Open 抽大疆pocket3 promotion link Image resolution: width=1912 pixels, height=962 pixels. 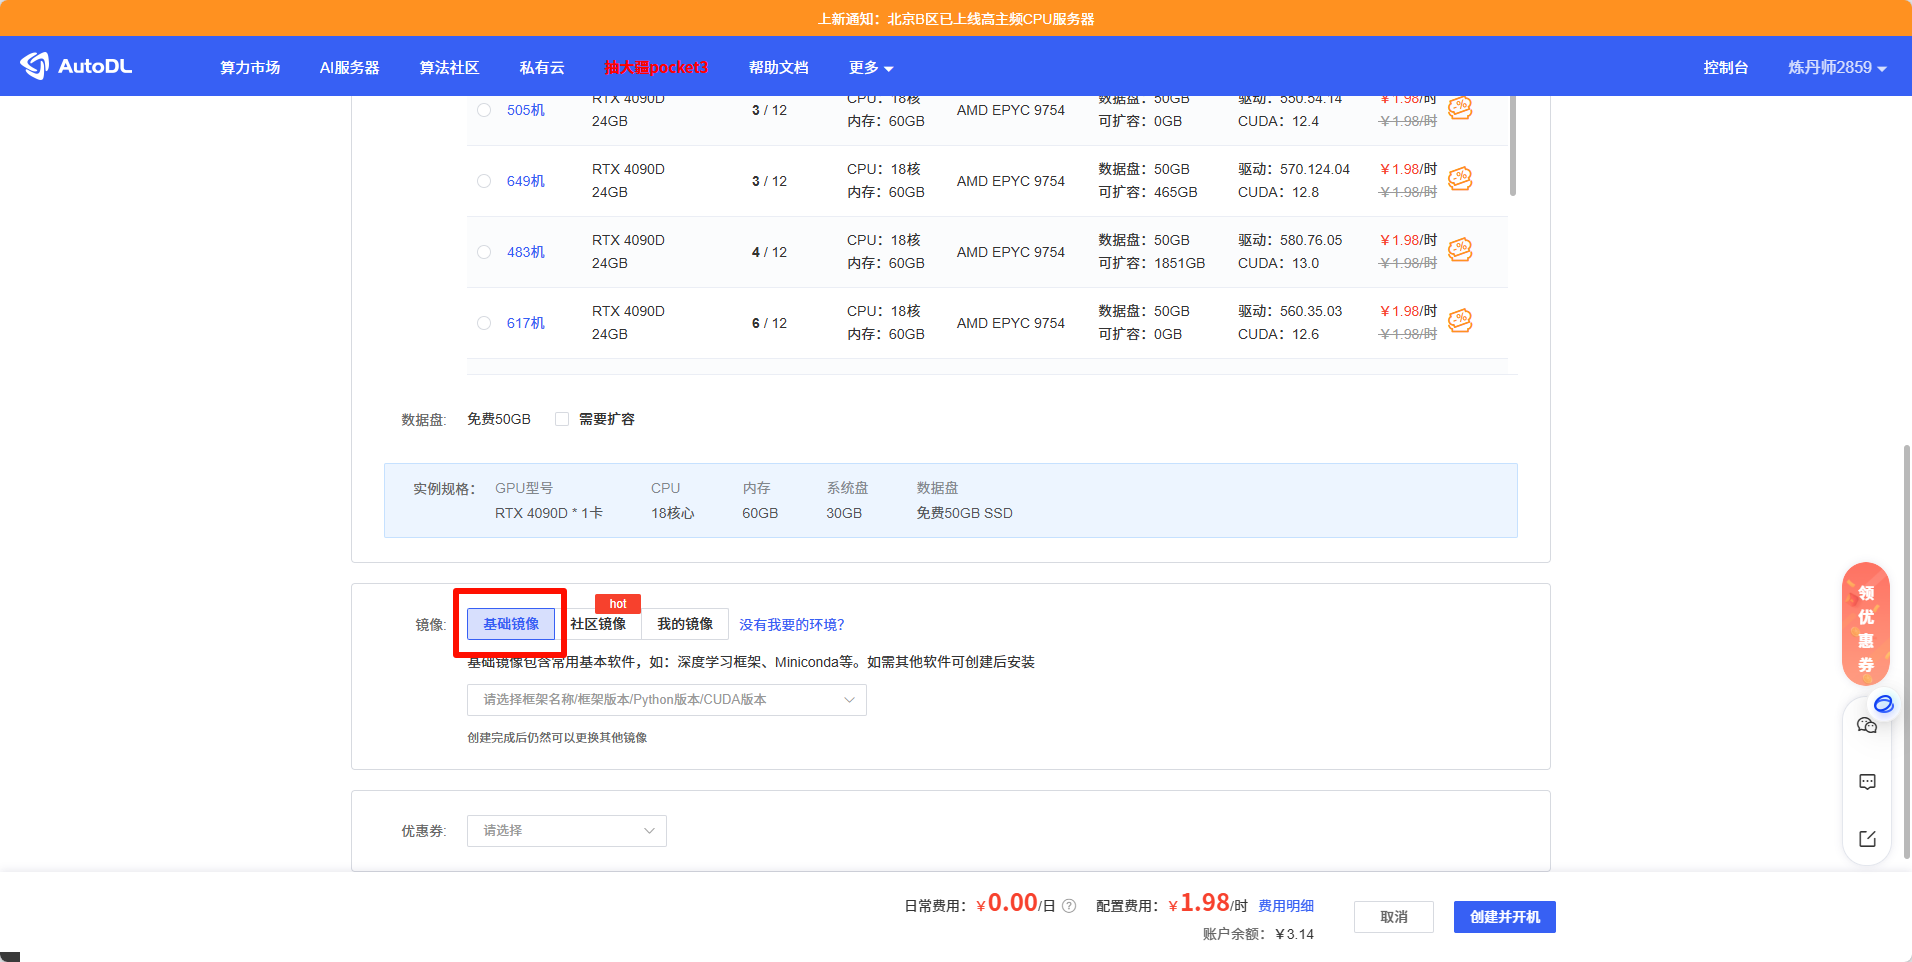656,67
